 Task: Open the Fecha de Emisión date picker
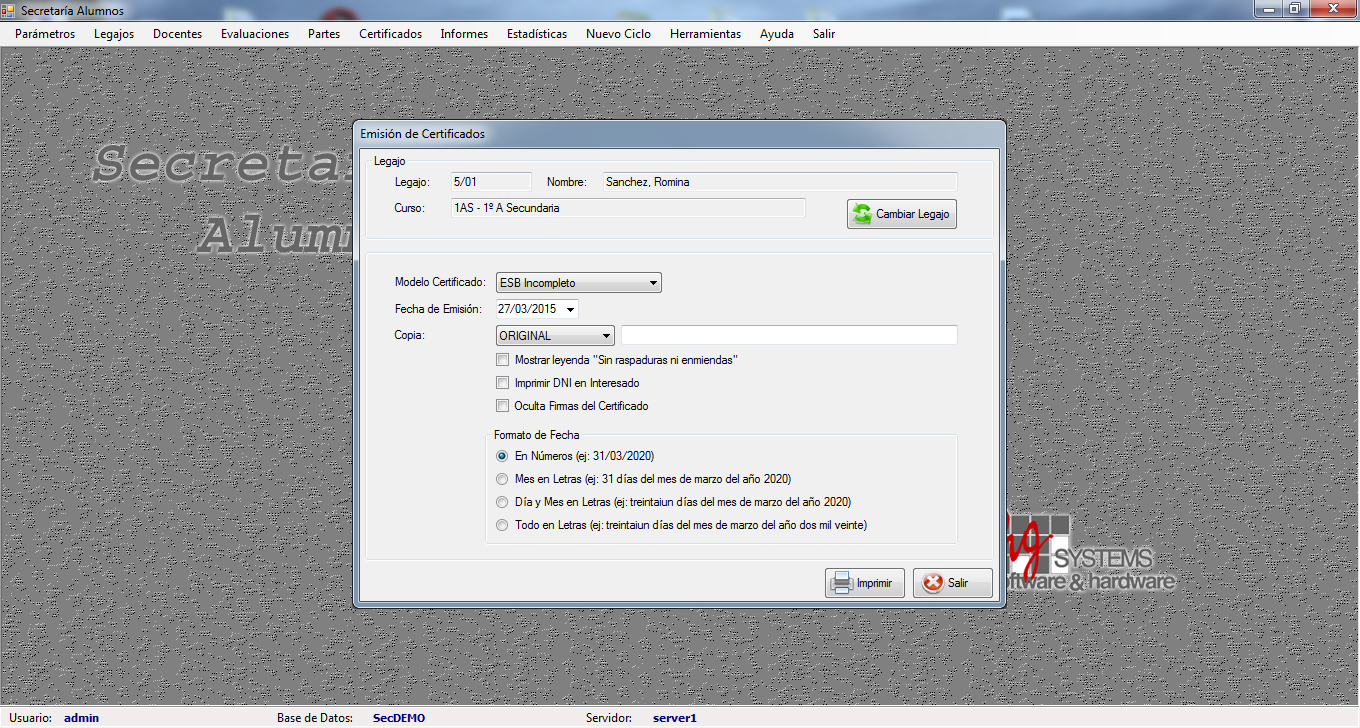(570, 309)
